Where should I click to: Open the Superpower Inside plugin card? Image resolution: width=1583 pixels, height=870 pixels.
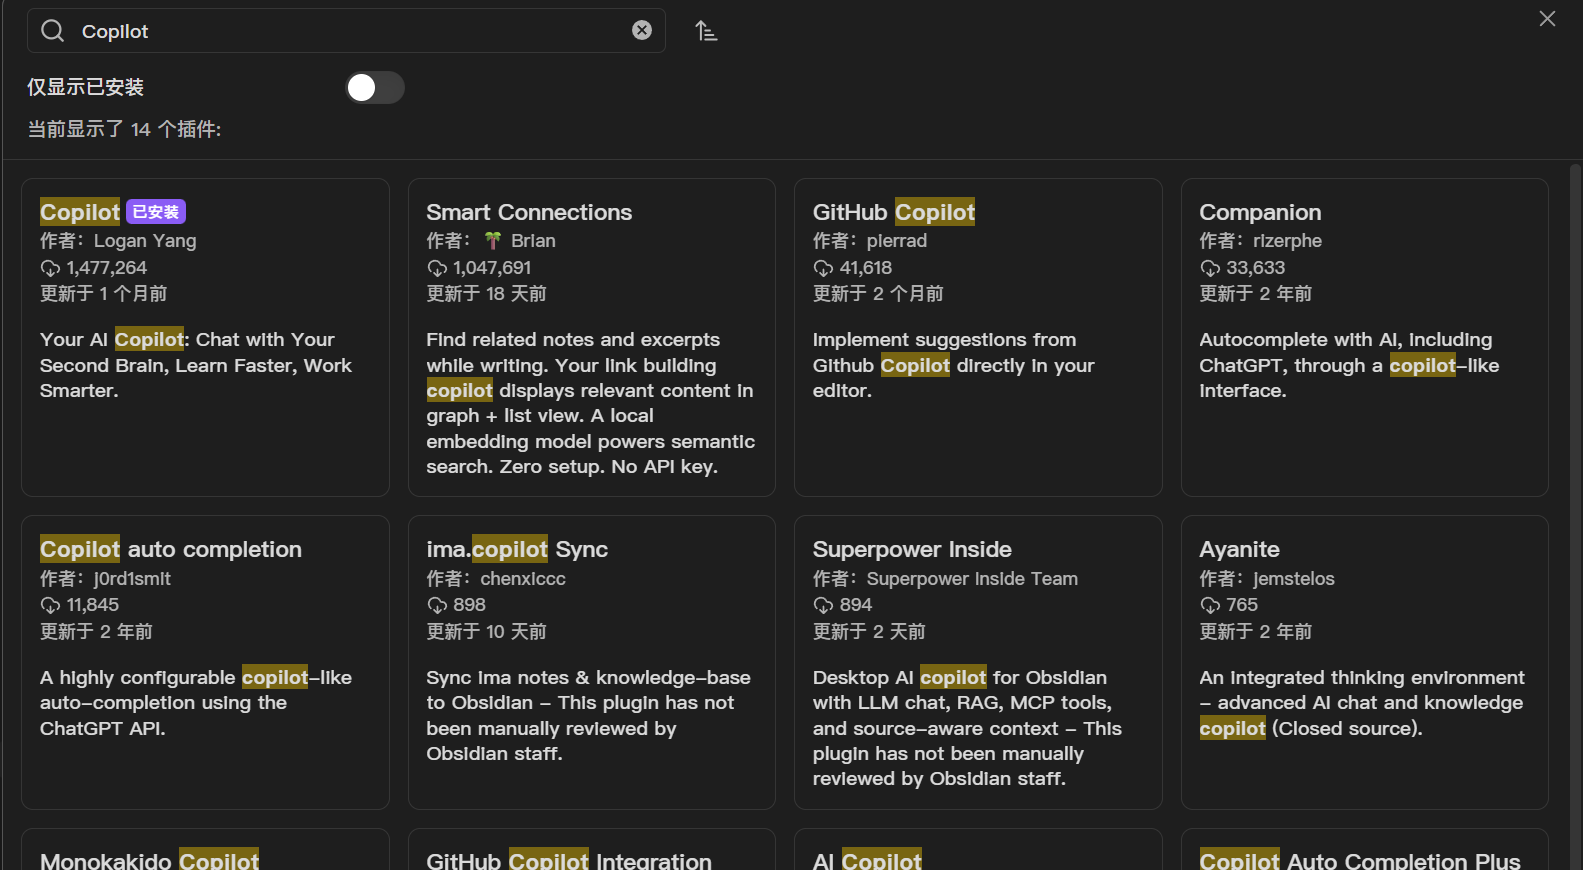[x=978, y=662]
